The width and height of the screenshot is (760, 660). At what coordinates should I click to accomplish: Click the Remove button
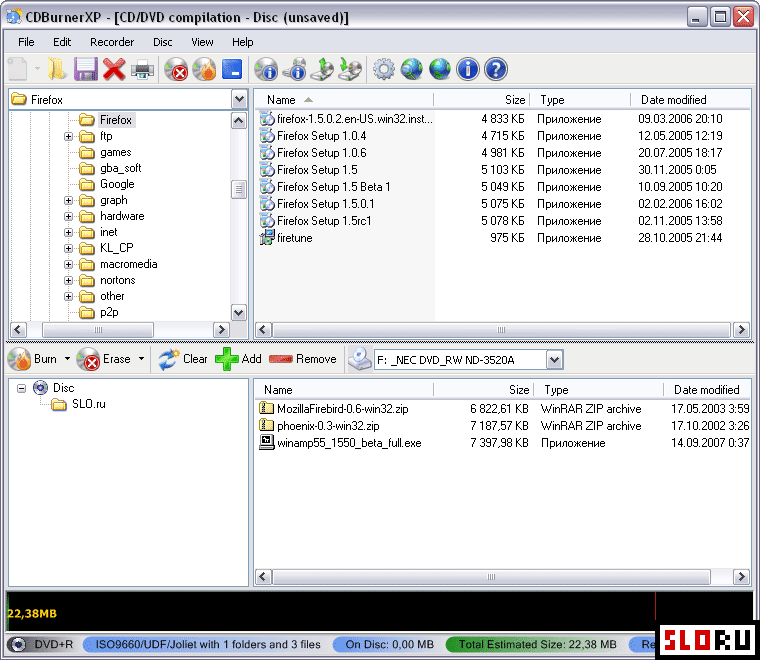[302, 359]
